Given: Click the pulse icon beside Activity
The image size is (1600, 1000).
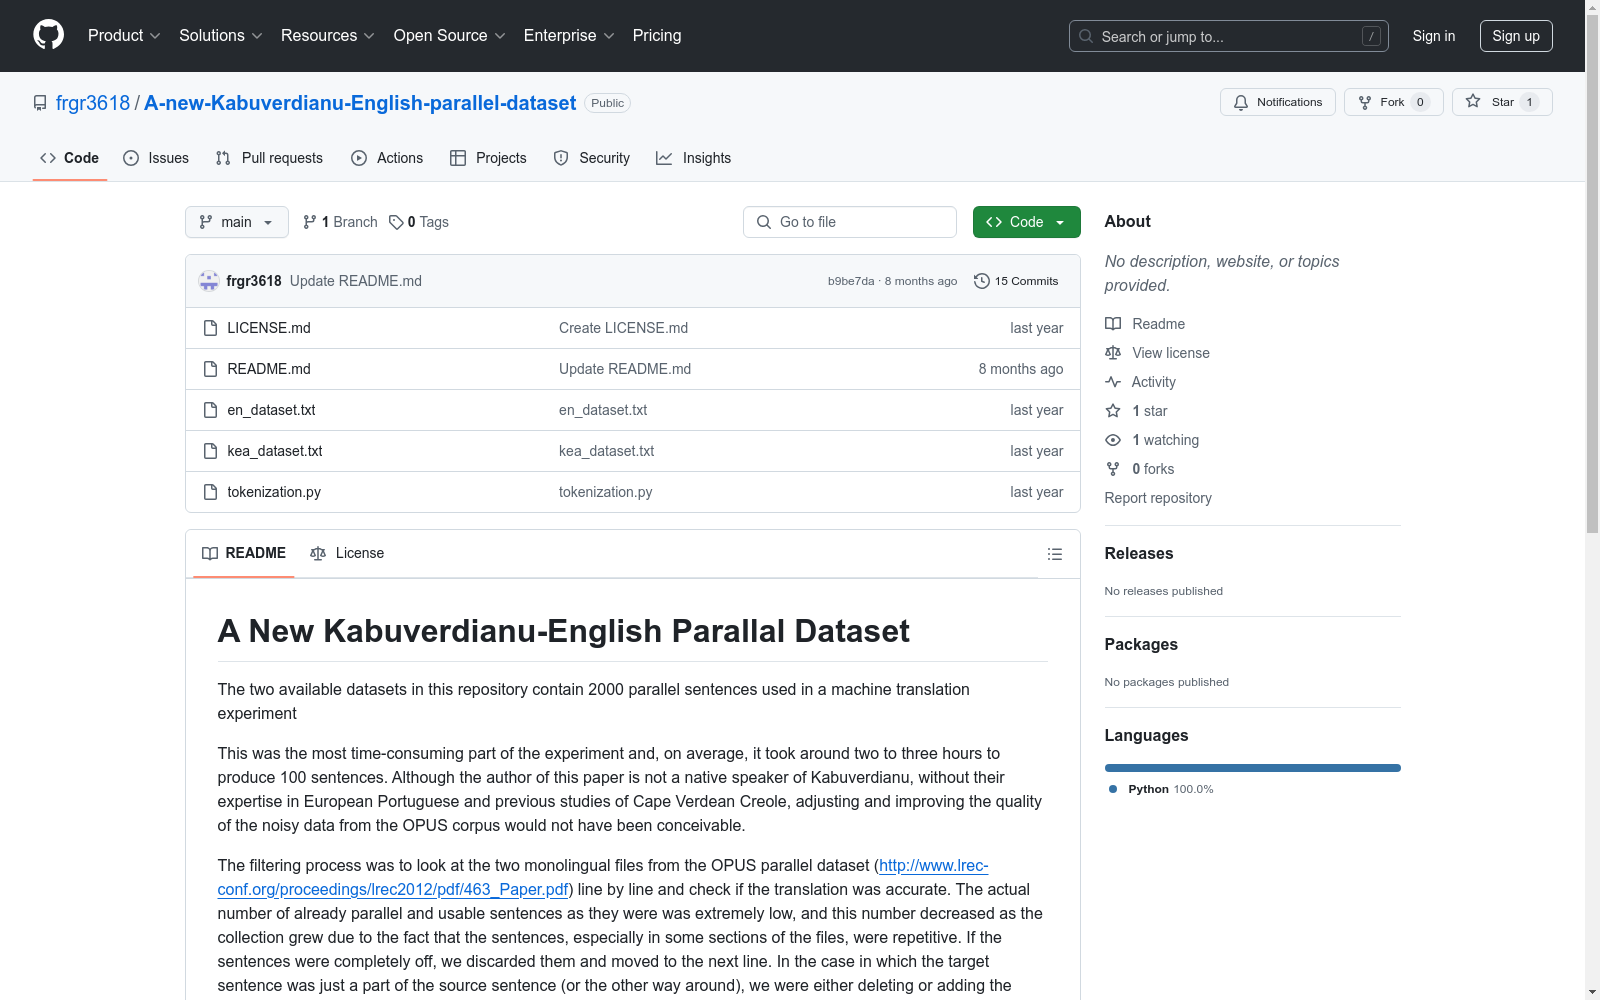Looking at the screenshot, I should click(x=1113, y=382).
